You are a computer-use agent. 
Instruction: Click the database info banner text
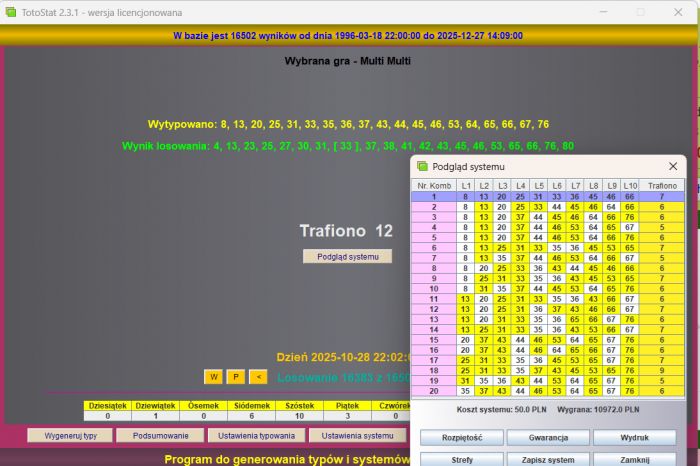(x=348, y=36)
